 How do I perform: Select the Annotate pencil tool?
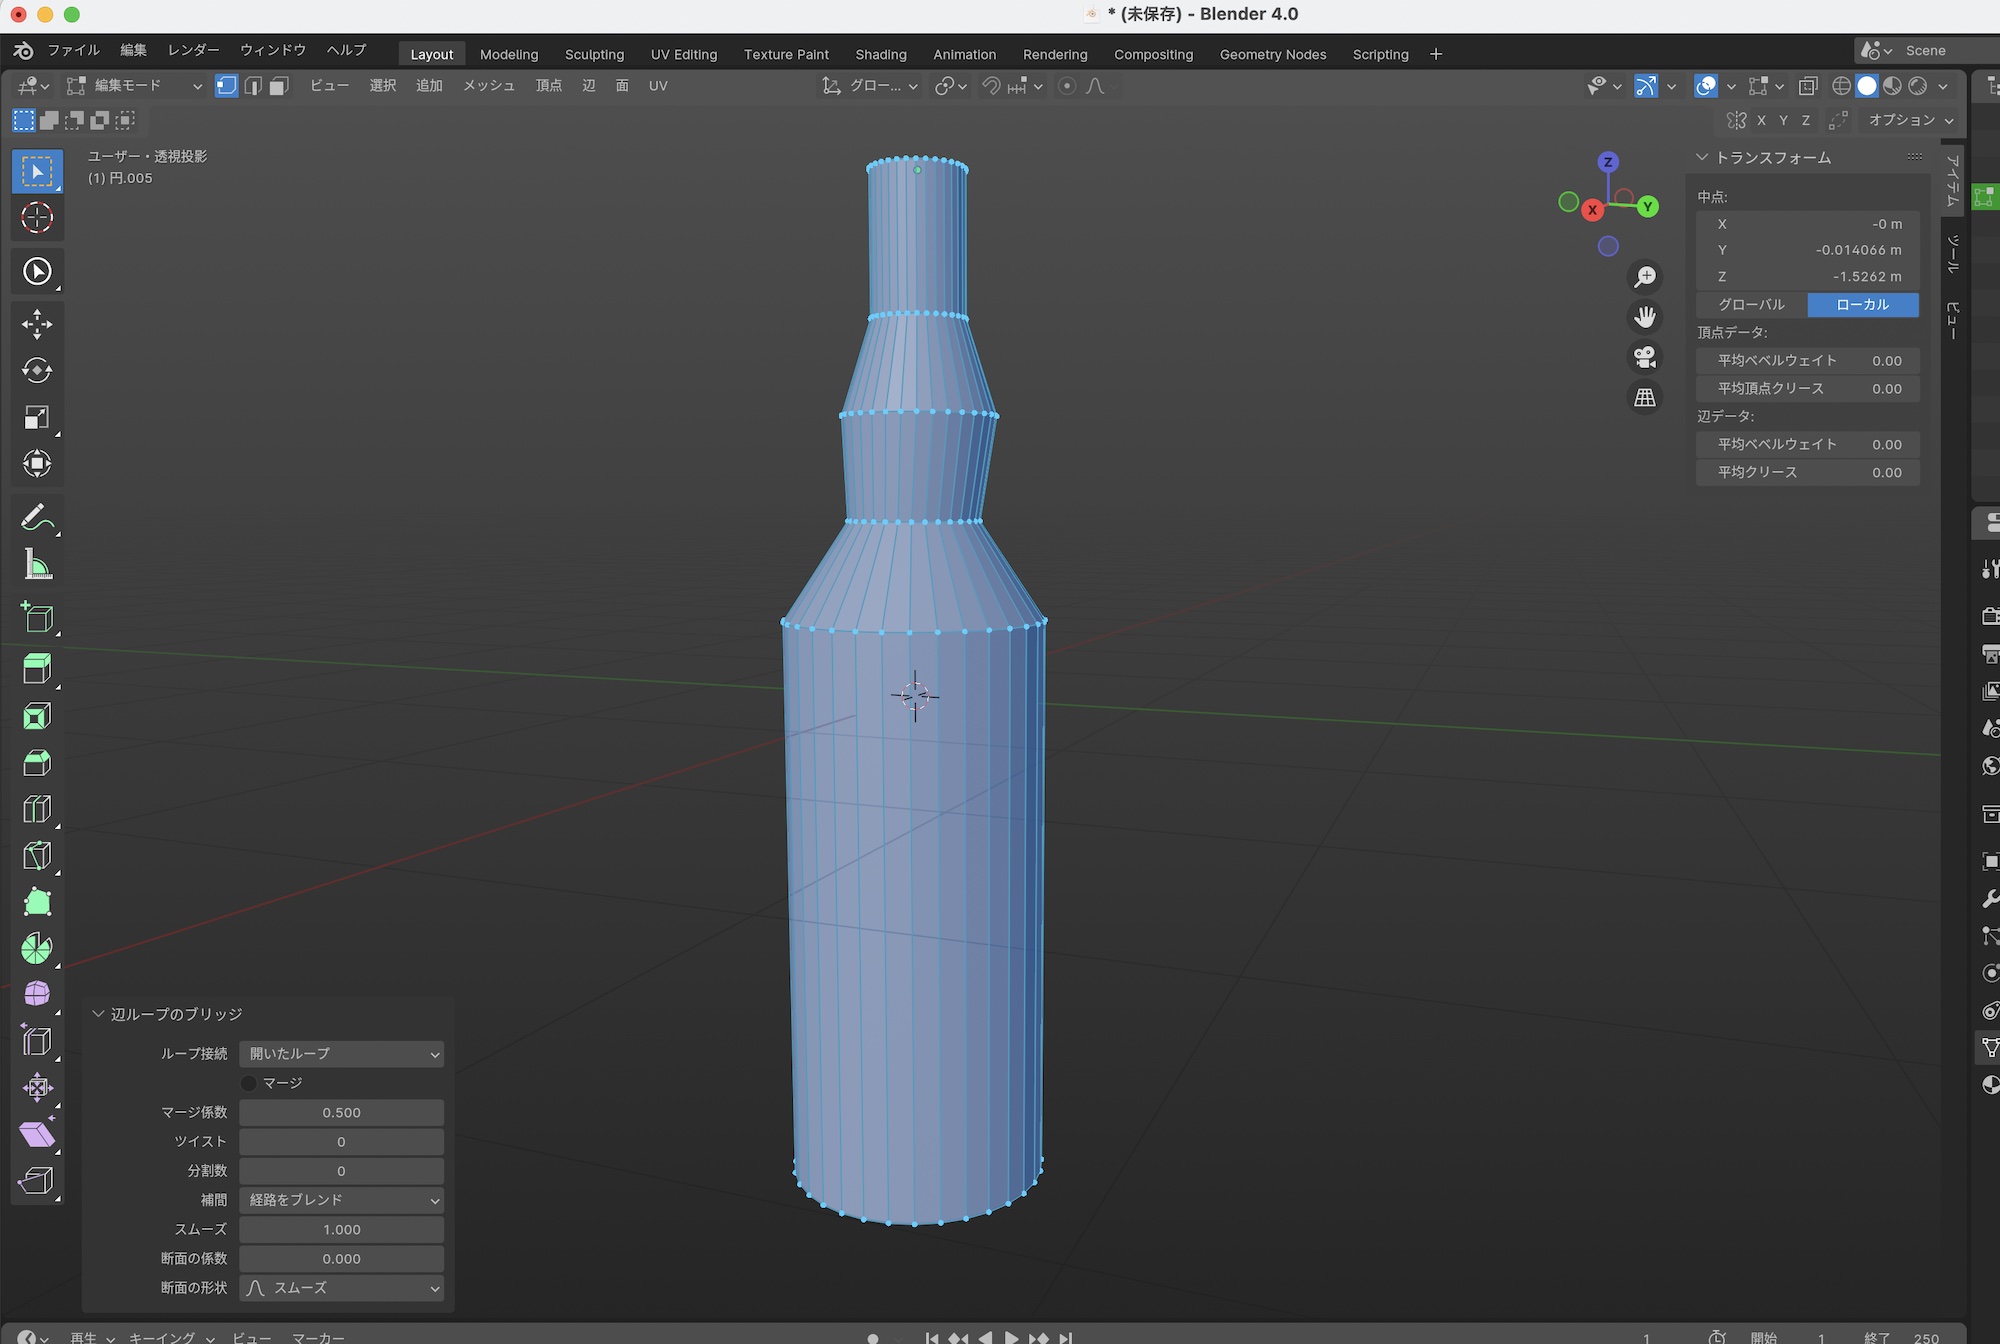click(x=37, y=518)
